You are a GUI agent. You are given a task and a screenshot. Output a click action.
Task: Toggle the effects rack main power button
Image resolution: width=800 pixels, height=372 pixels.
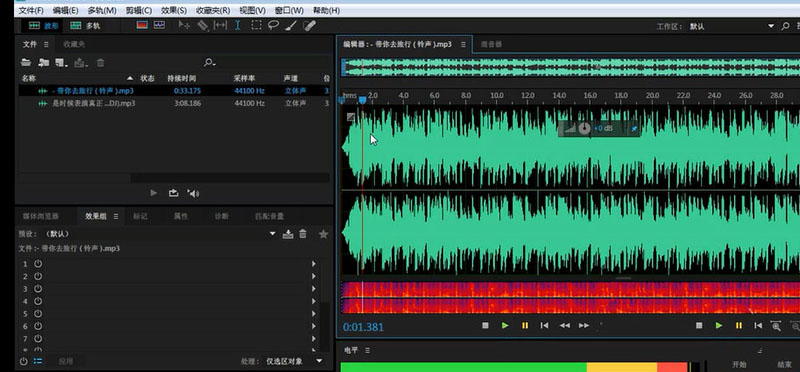[23, 361]
